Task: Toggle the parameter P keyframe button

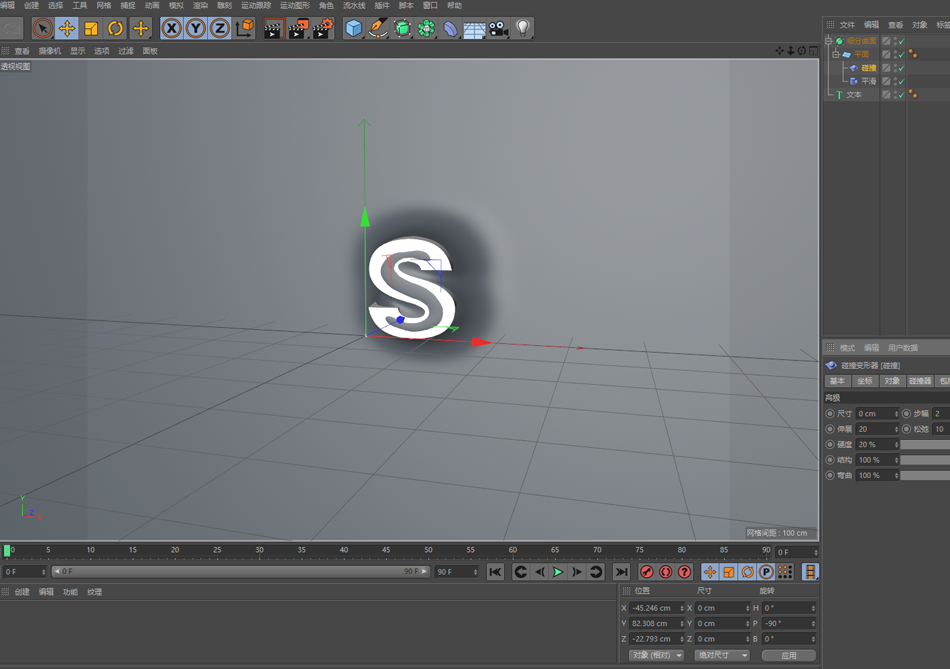Action: 766,572
